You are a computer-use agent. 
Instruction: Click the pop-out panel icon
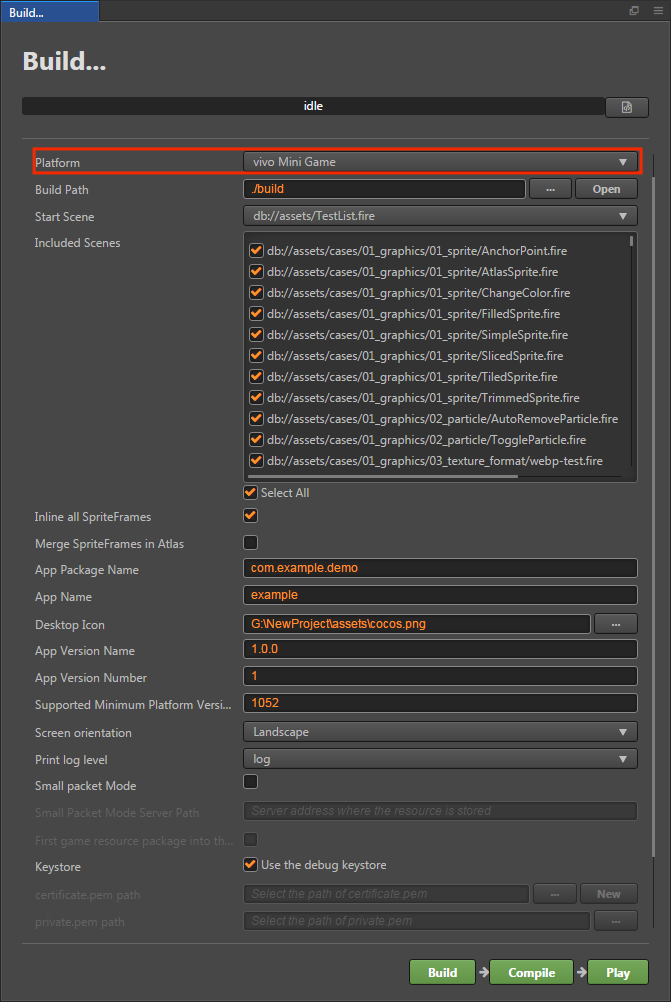[x=634, y=11]
